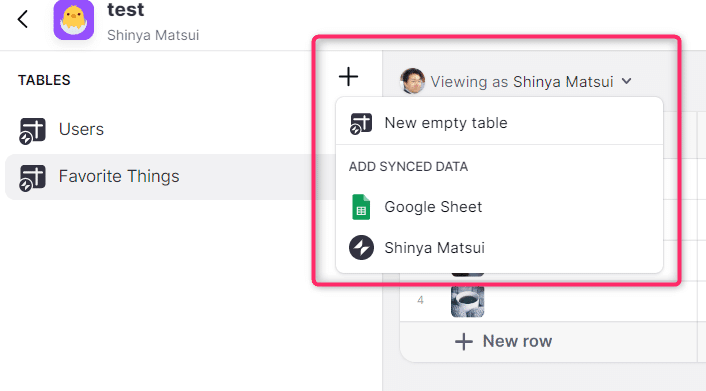706x391 pixels.
Task: Click the Favorite Things table icon
Action: coord(32,178)
